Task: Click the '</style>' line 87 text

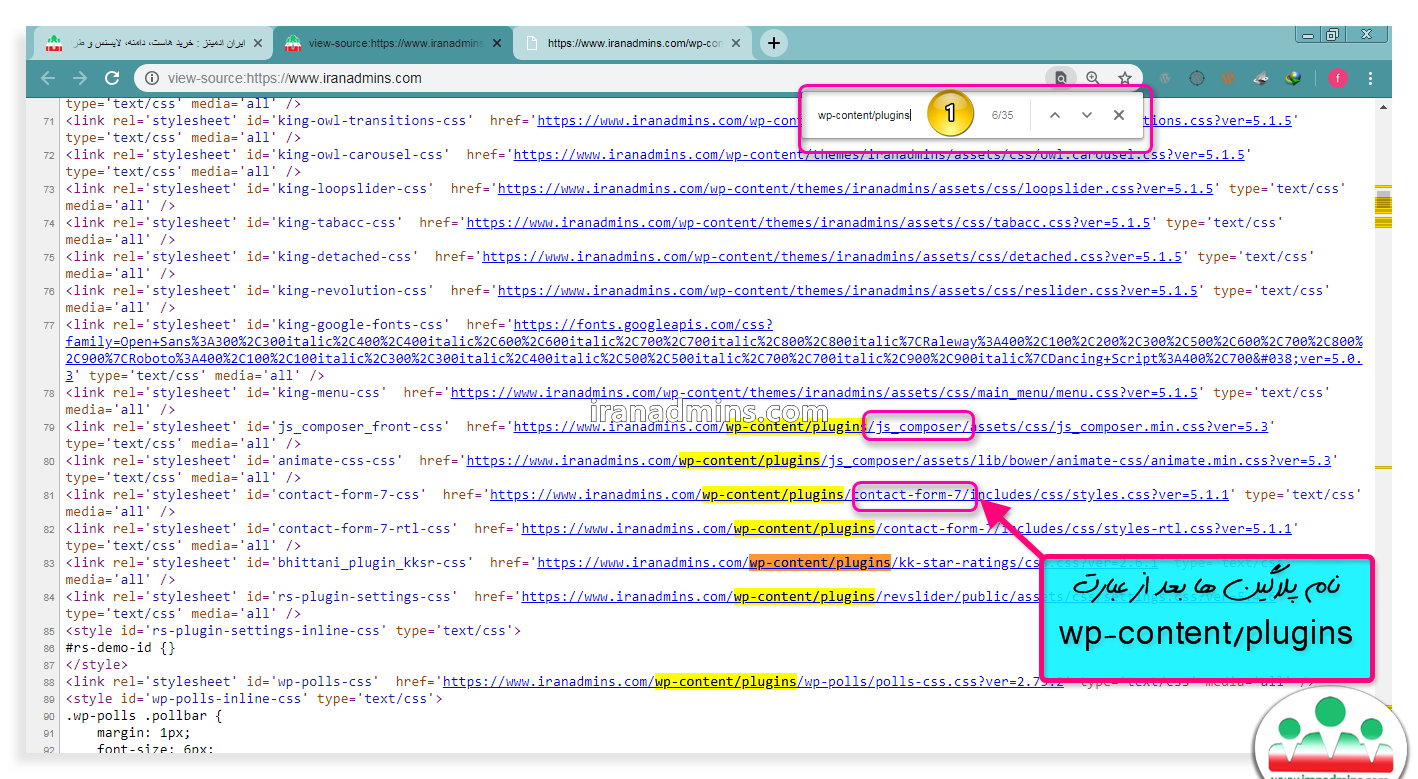Action: 96,664
